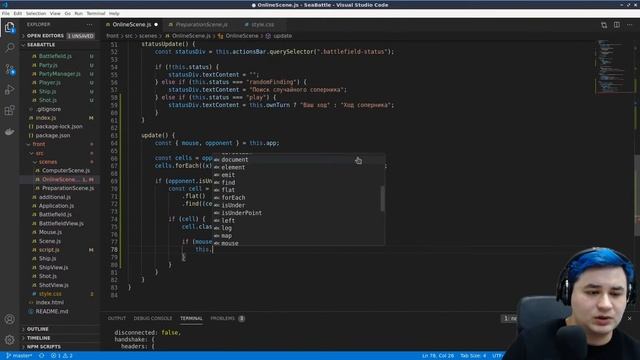Open the View menu
Viewport: 640px width, 360px height.
pyautogui.click(x=55, y=13)
